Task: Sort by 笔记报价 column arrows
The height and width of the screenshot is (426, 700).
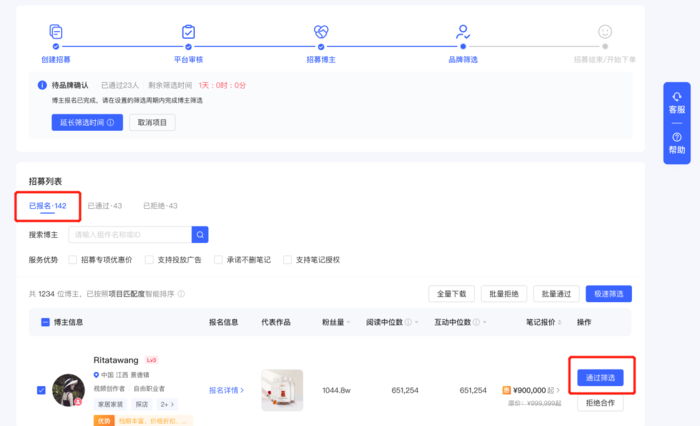Action: click(561, 323)
